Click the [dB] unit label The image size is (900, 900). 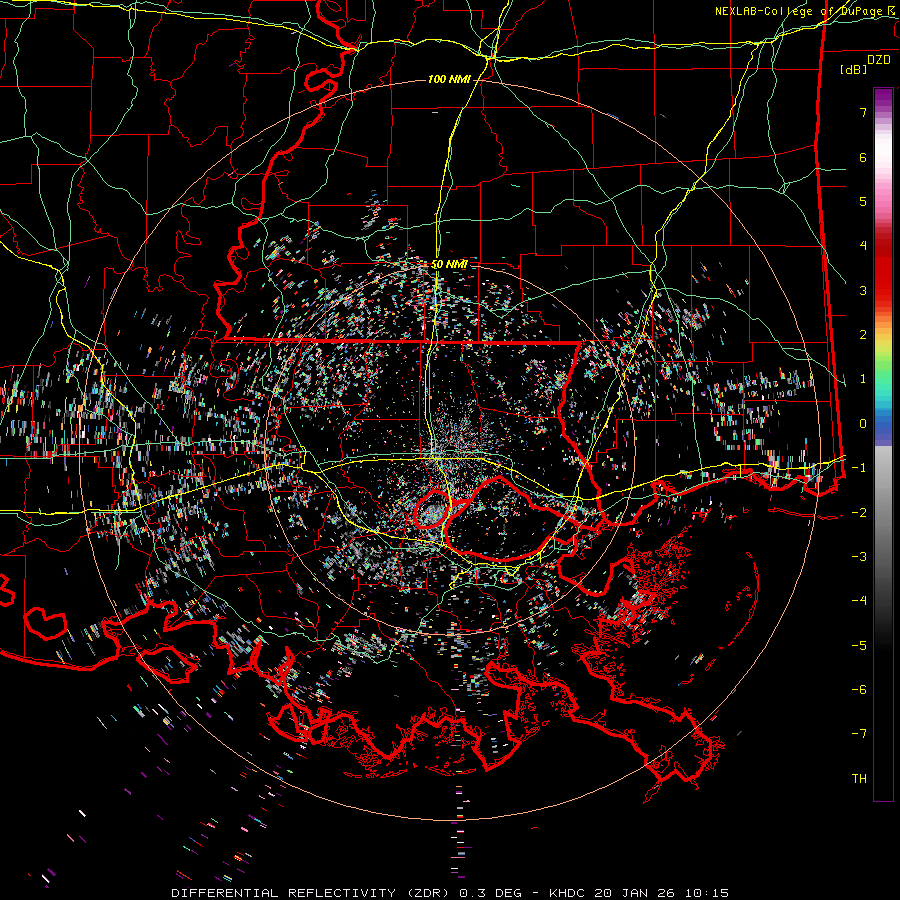tap(853, 69)
